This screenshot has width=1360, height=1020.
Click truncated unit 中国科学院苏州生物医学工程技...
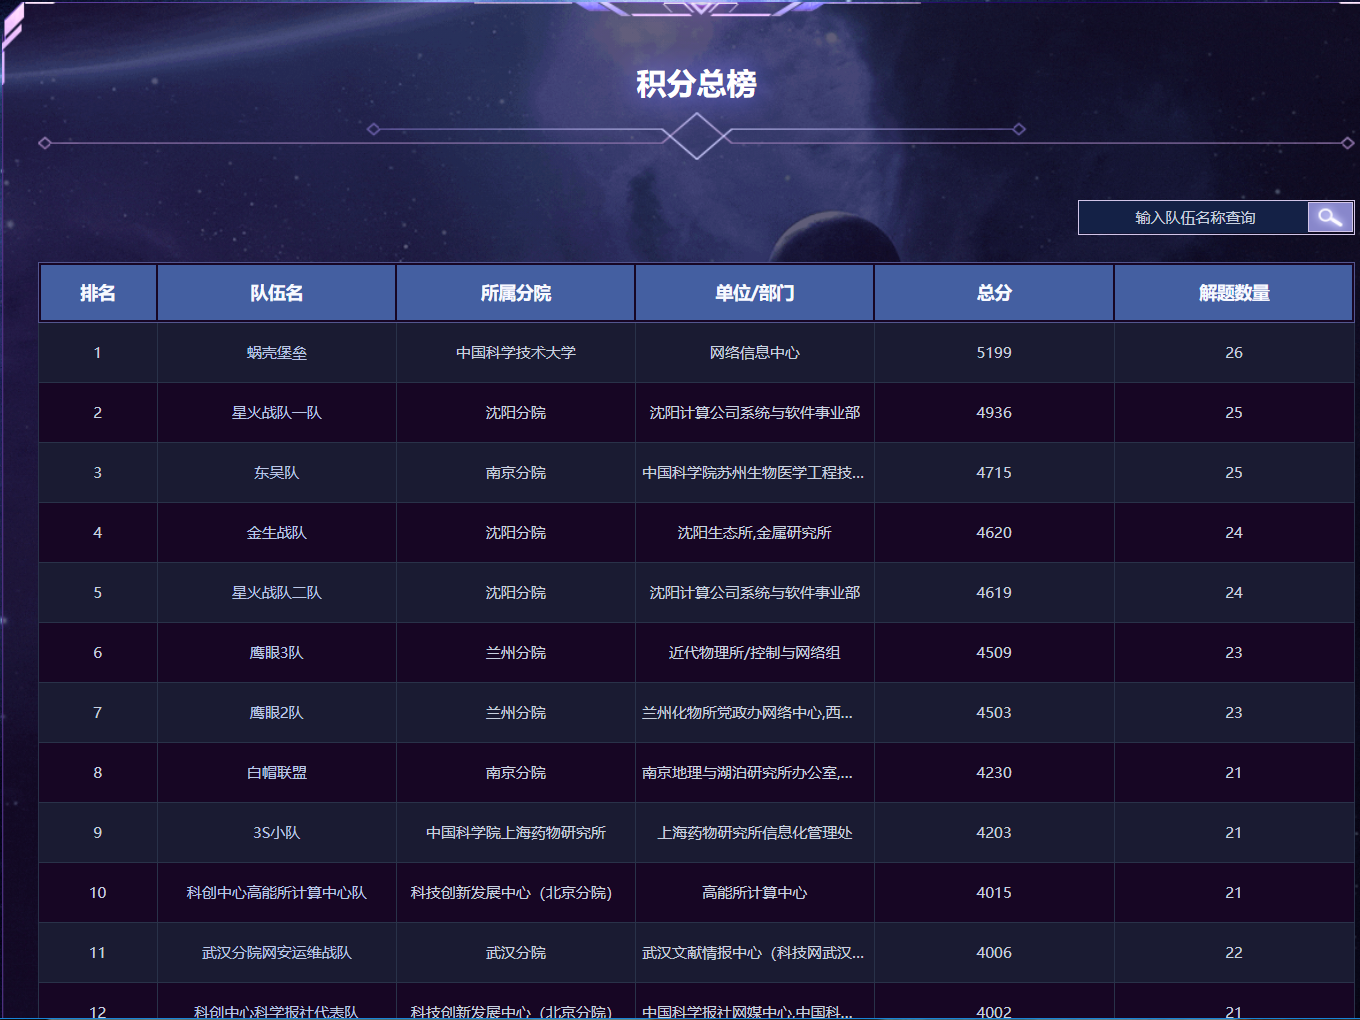pos(753,473)
